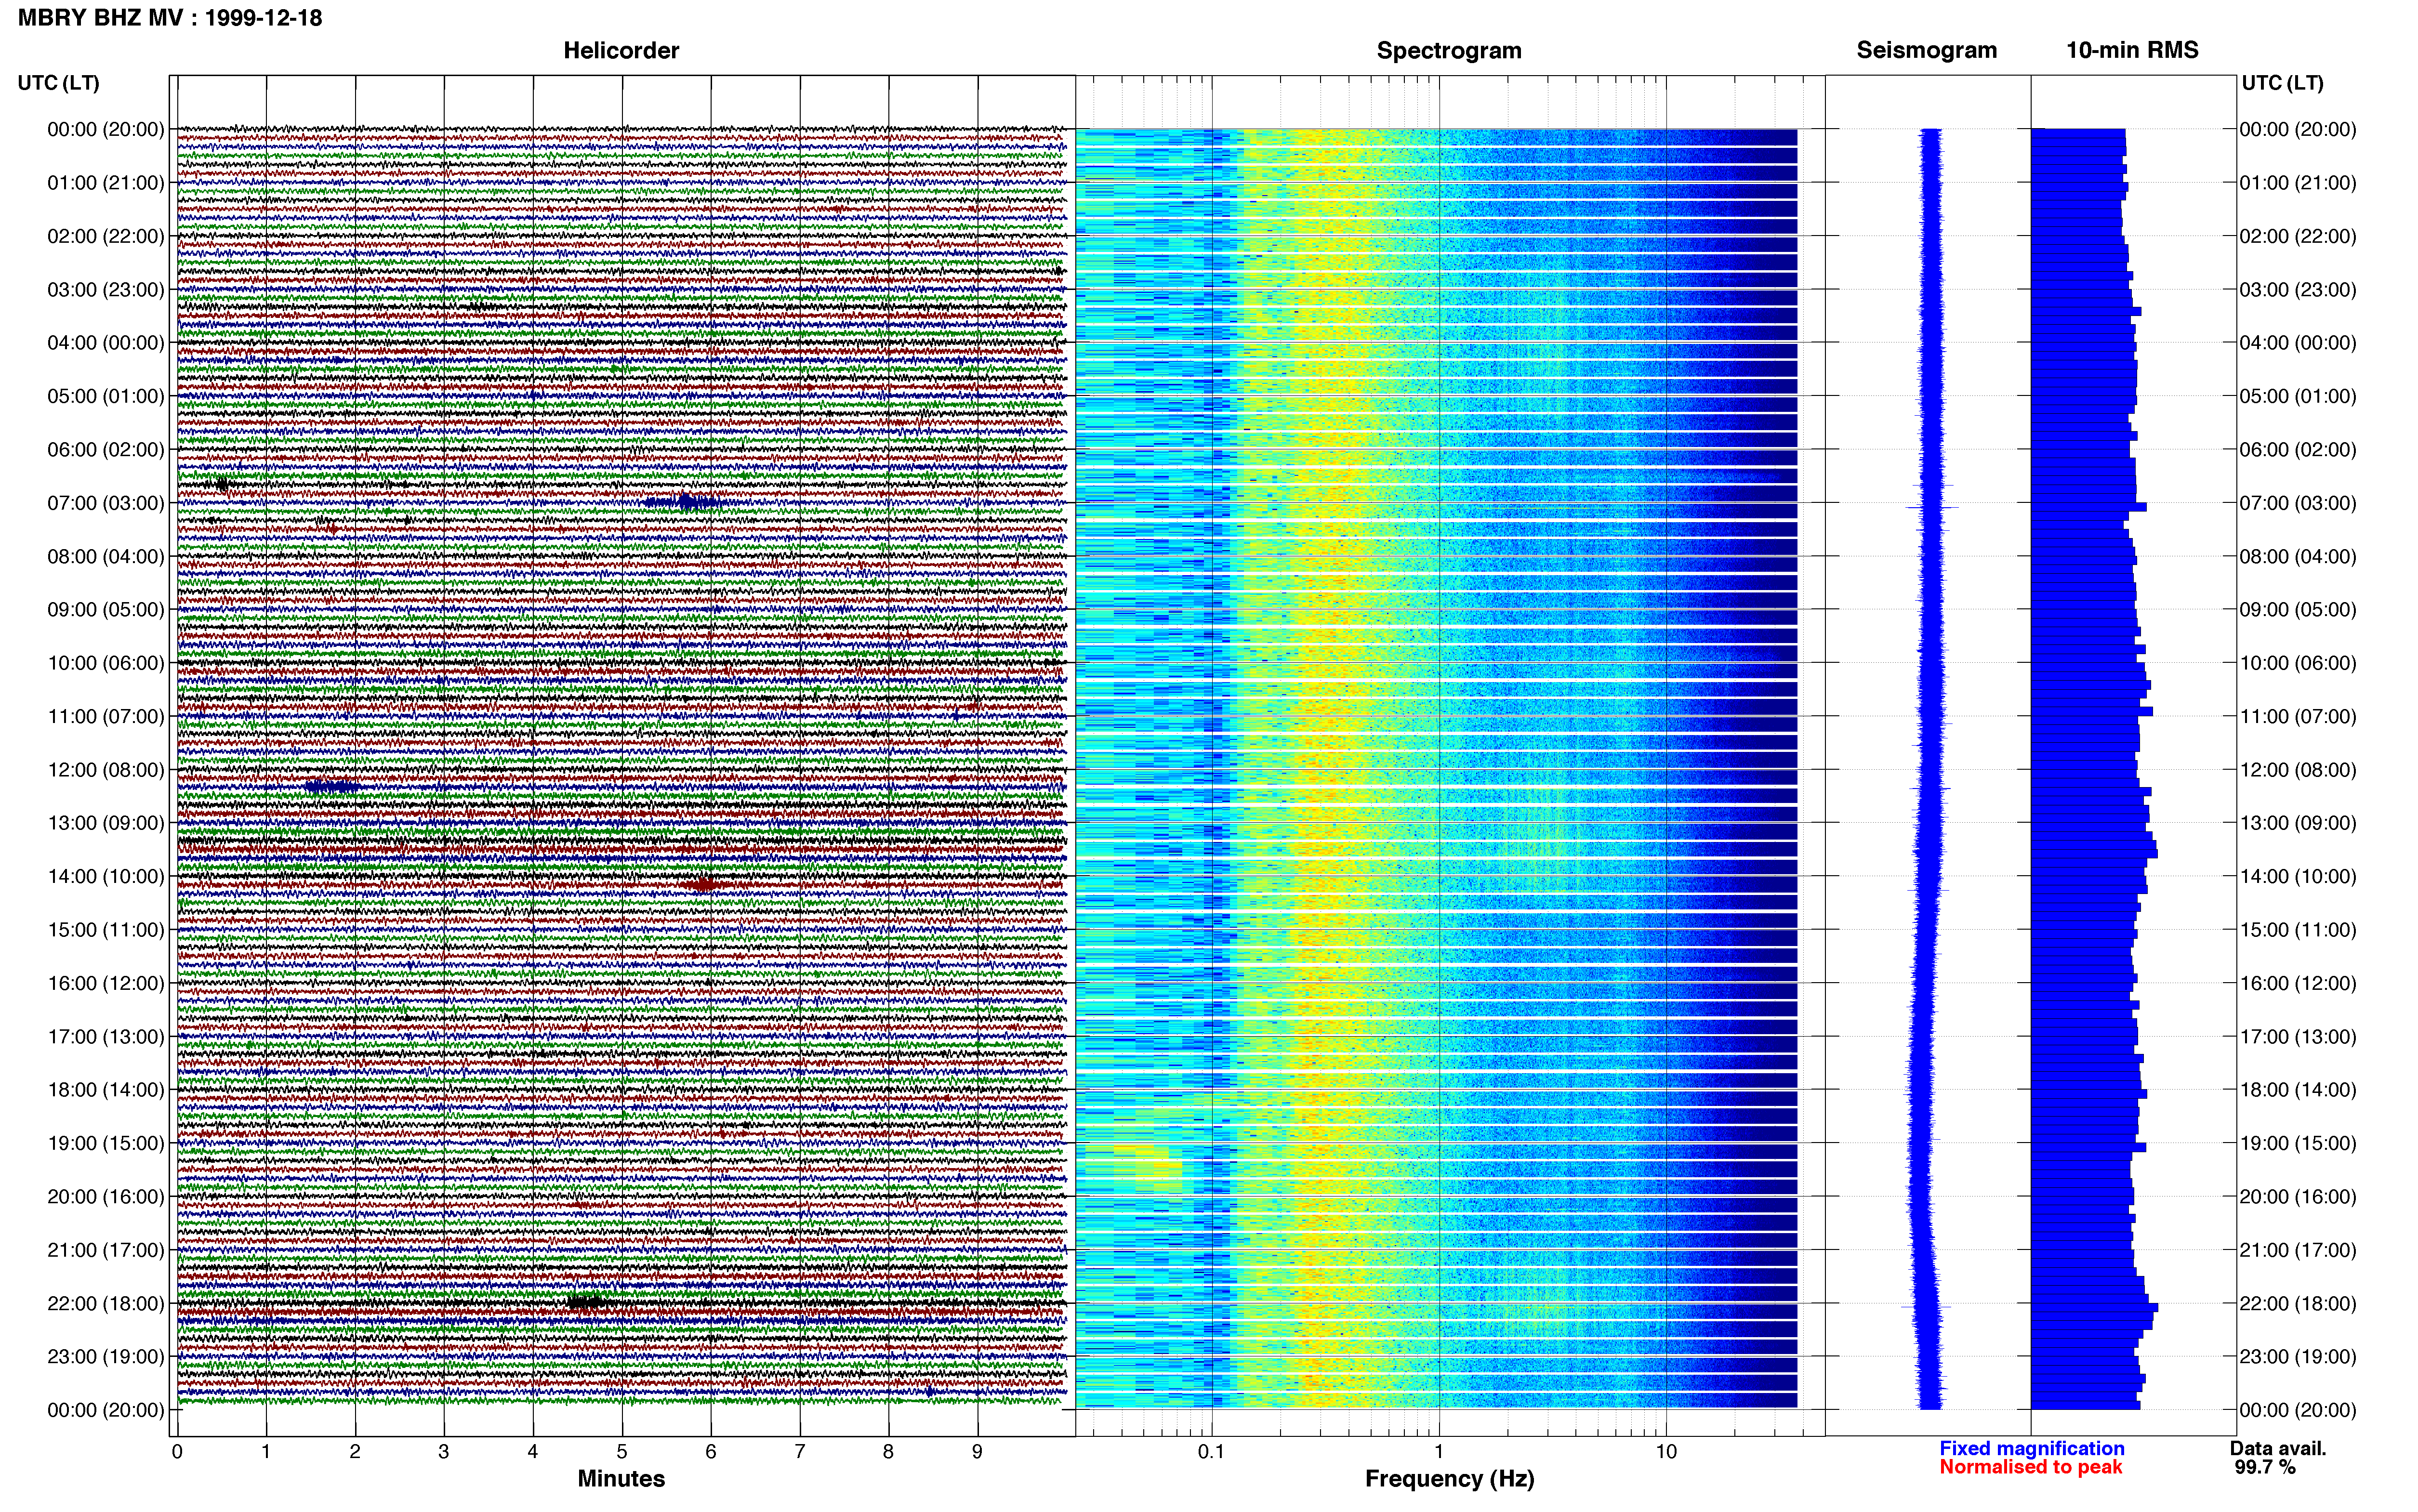Click left axis label 07:00 (03:00)
The image size is (2418, 1512).
(106, 503)
